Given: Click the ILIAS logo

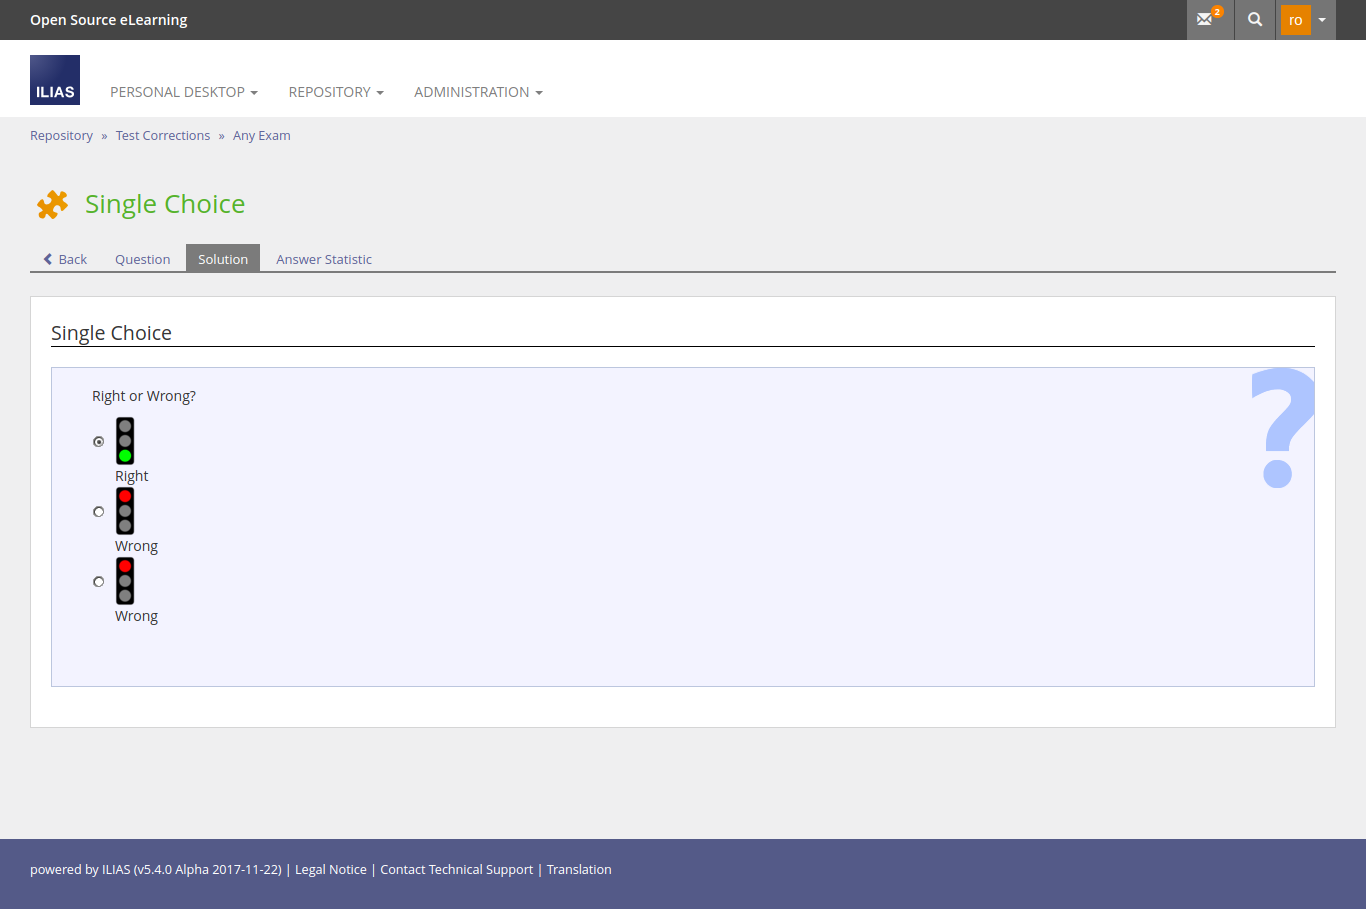Looking at the screenshot, I should [55, 80].
